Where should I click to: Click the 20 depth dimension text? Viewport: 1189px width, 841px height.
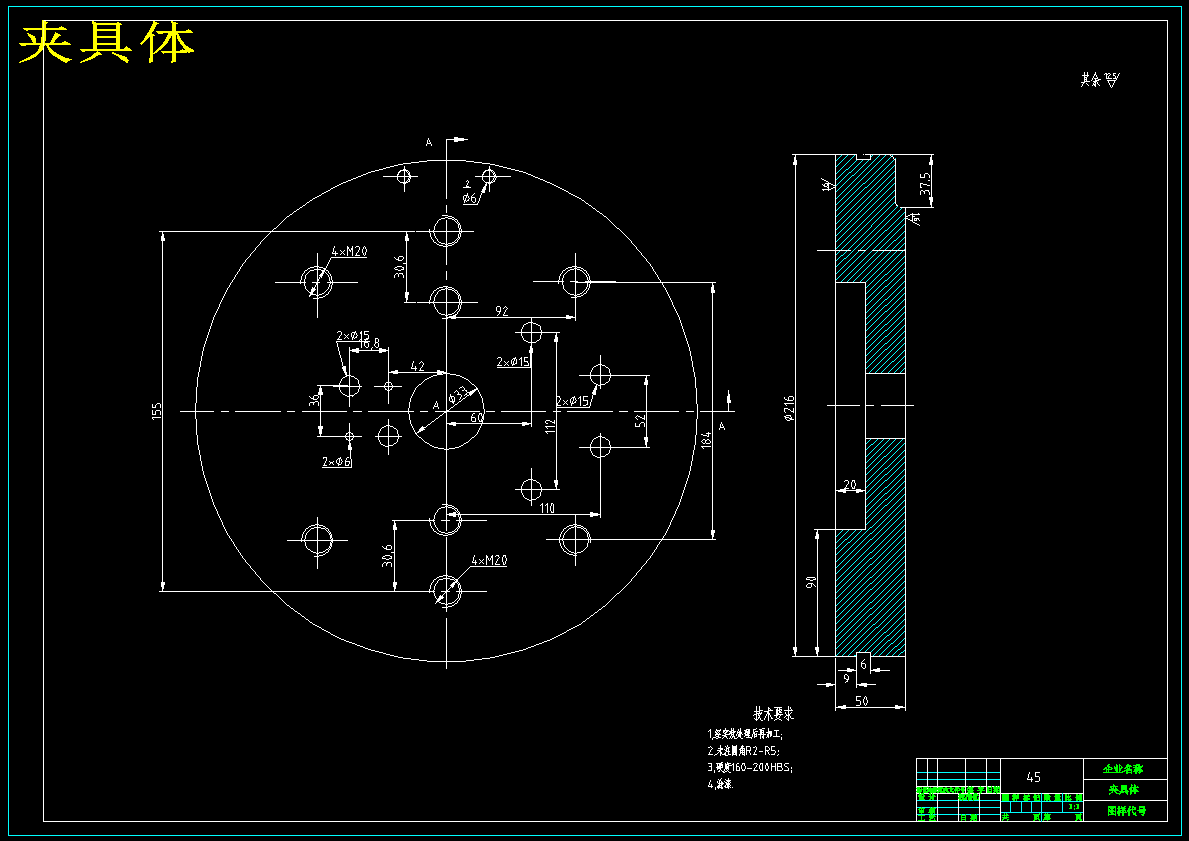coord(849,485)
